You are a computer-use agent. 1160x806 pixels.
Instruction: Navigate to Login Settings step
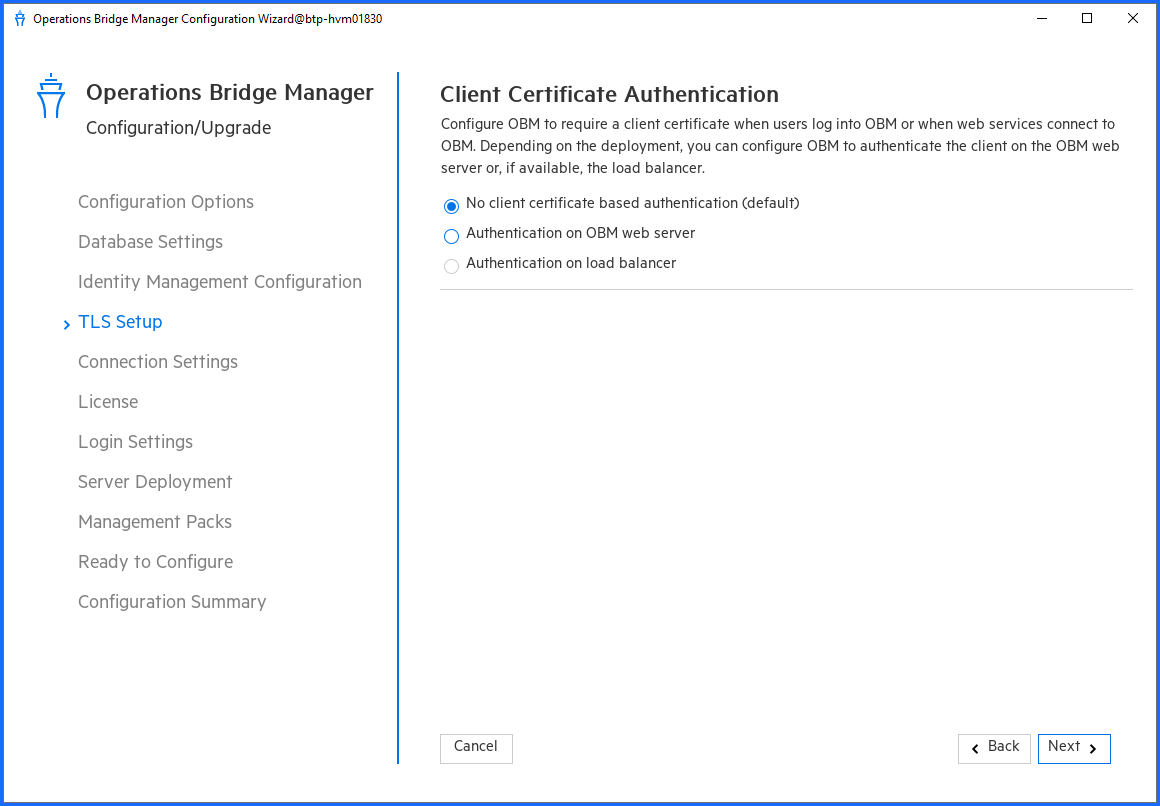pos(135,442)
